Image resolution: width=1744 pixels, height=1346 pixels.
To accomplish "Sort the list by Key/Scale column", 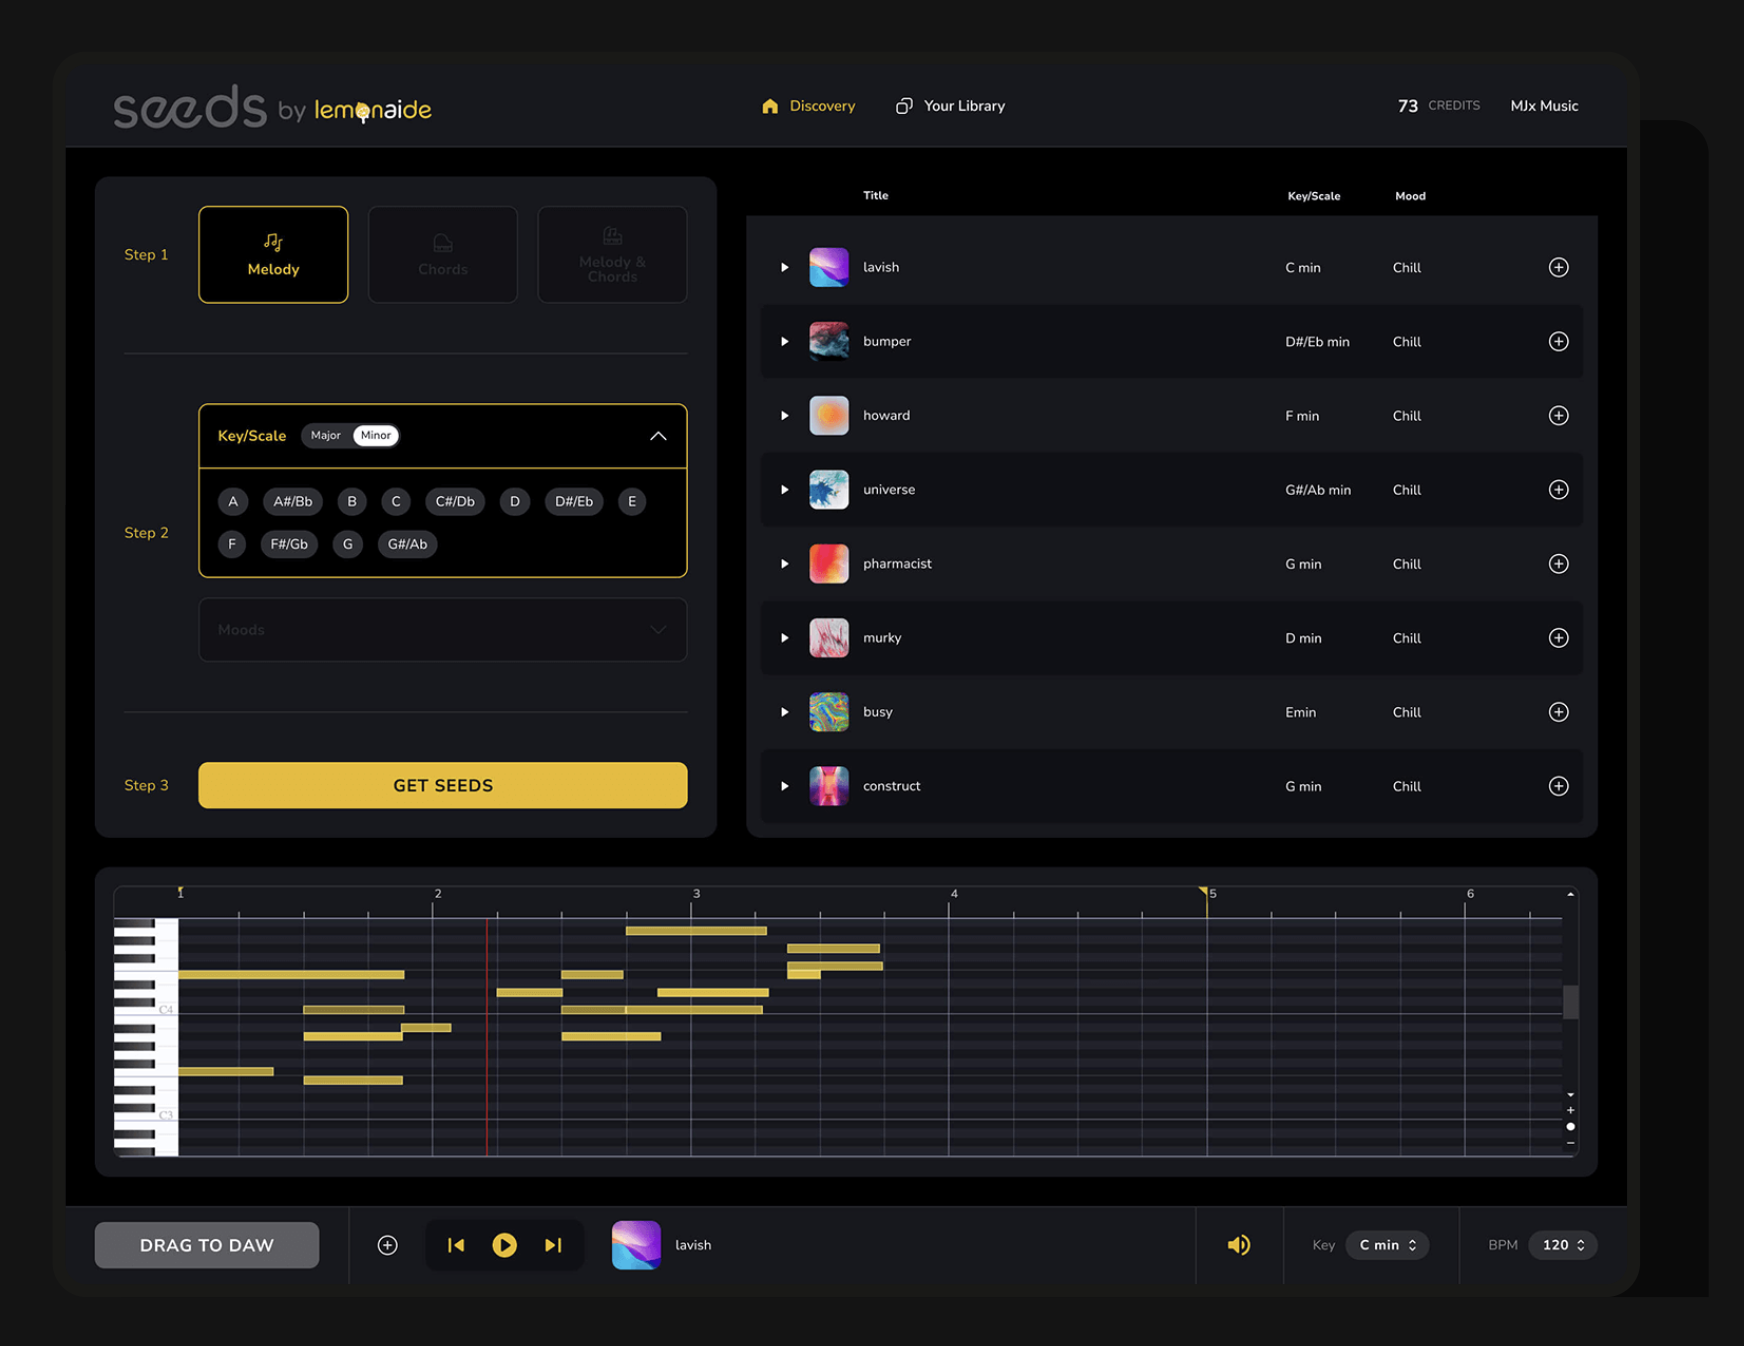I will [1314, 196].
